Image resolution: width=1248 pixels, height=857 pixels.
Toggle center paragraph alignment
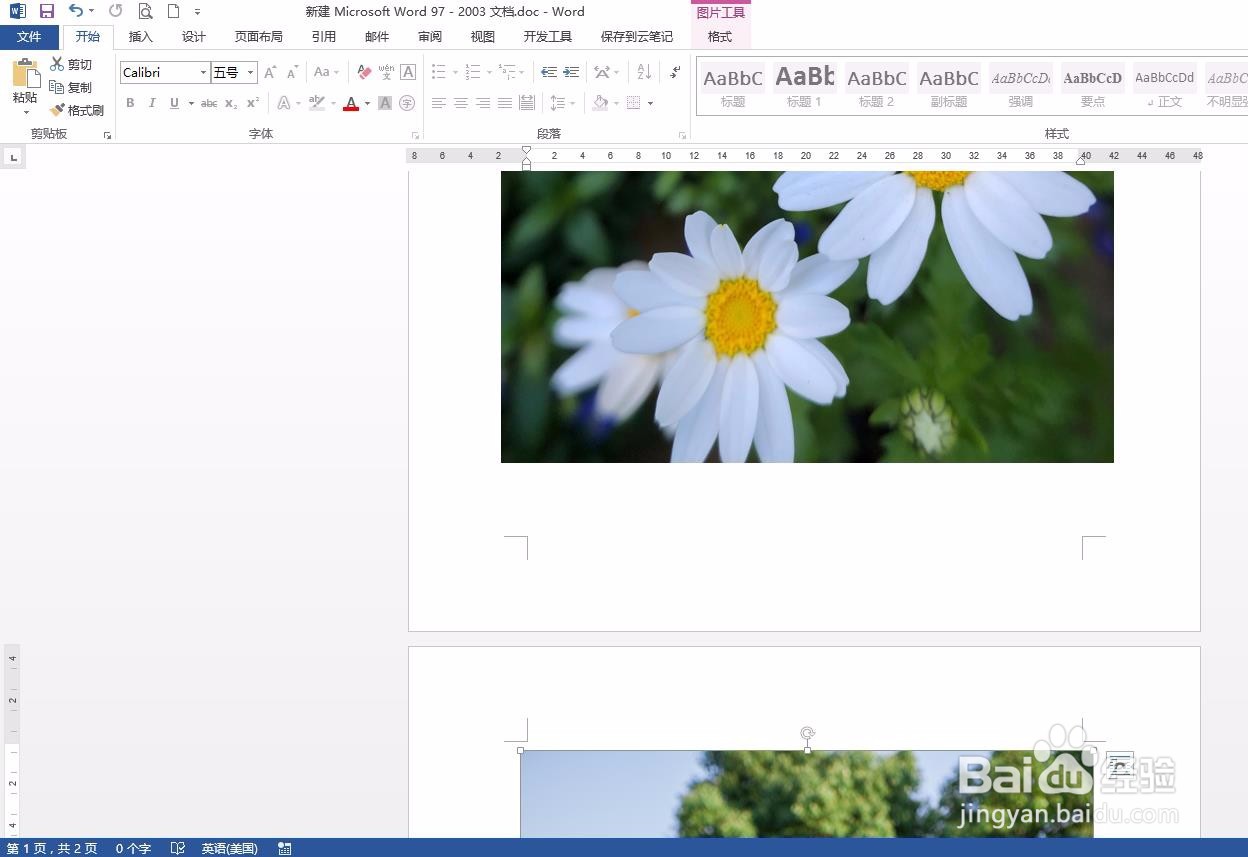tap(459, 102)
